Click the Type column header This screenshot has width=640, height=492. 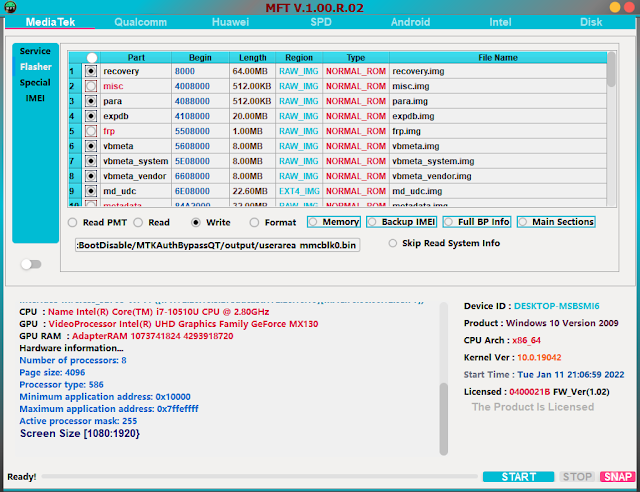coord(356,58)
